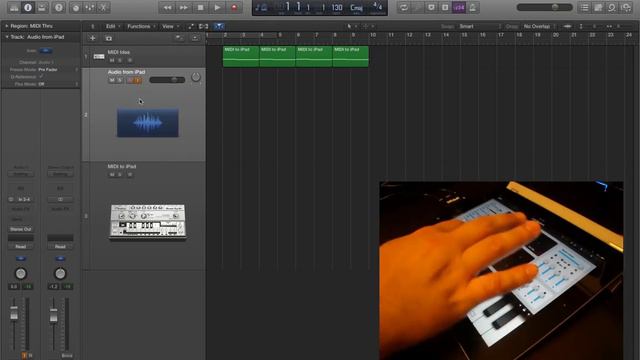This screenshot has height=360, width=640.
Task: Open the Library panel button
Action: click(14, 7)
